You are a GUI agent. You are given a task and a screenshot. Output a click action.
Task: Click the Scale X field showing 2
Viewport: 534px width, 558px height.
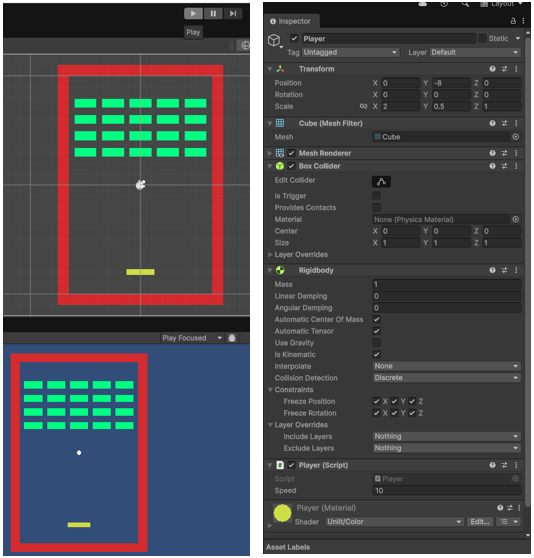tap(400, 106)
